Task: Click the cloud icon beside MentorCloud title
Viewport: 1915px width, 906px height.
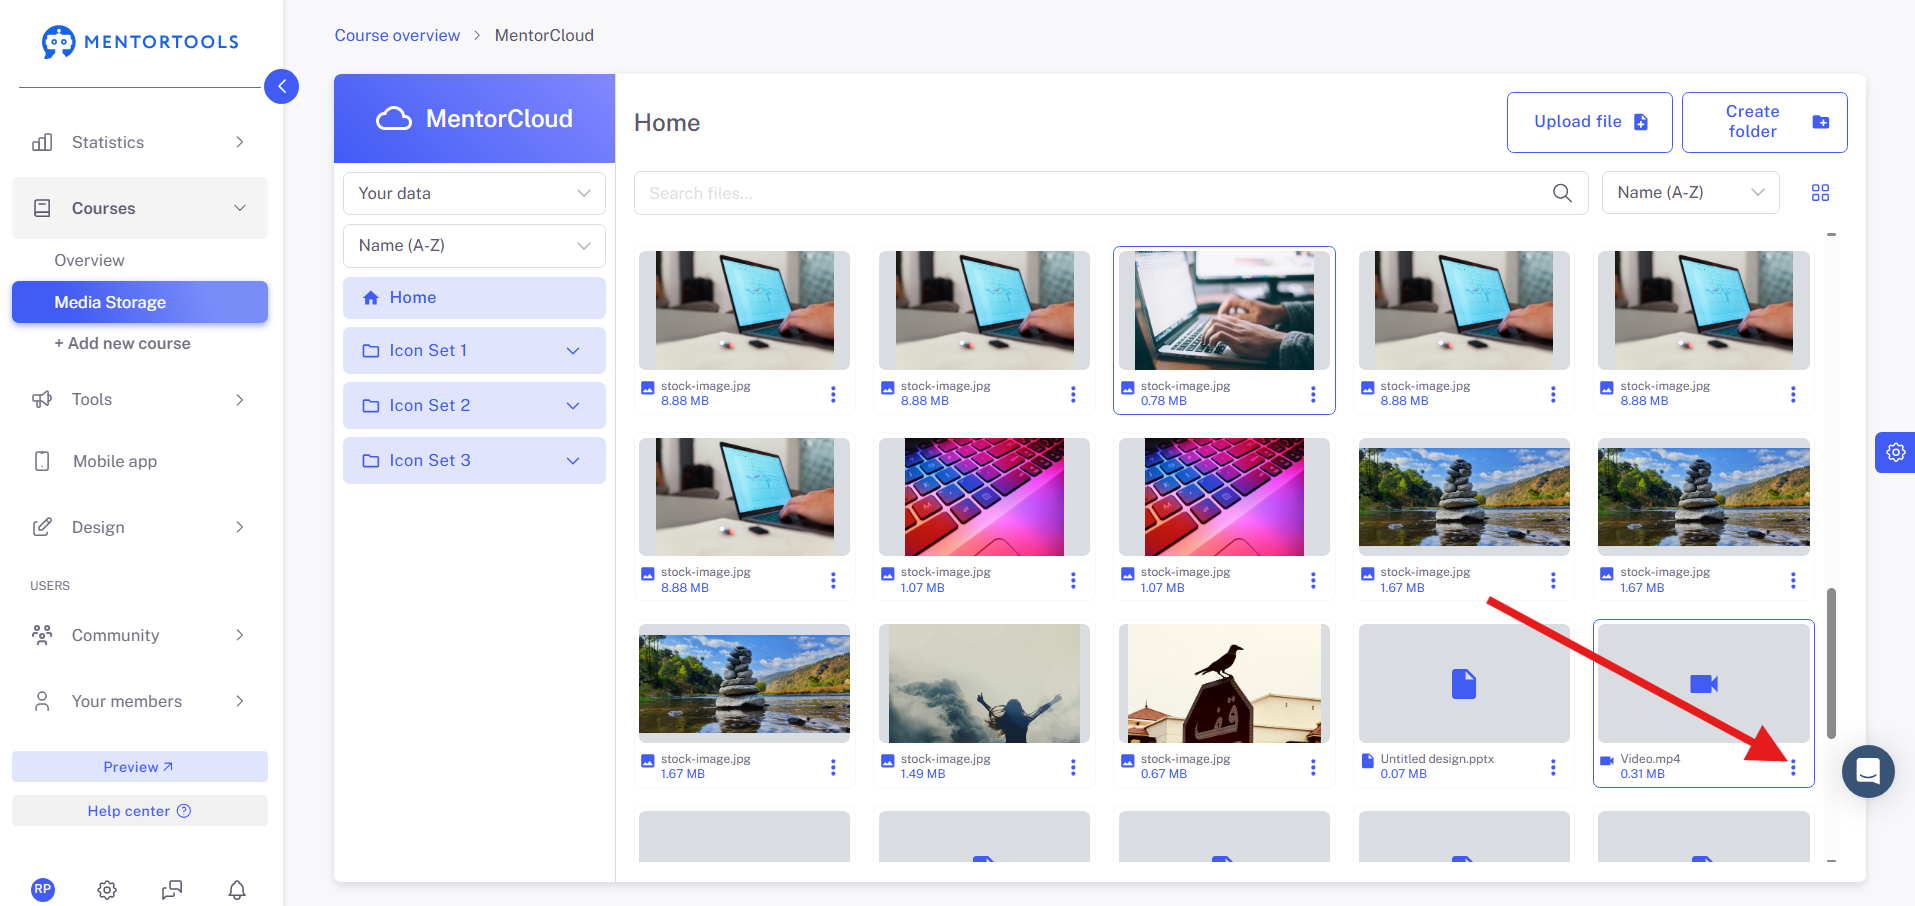Action: [x=394, y=119]
